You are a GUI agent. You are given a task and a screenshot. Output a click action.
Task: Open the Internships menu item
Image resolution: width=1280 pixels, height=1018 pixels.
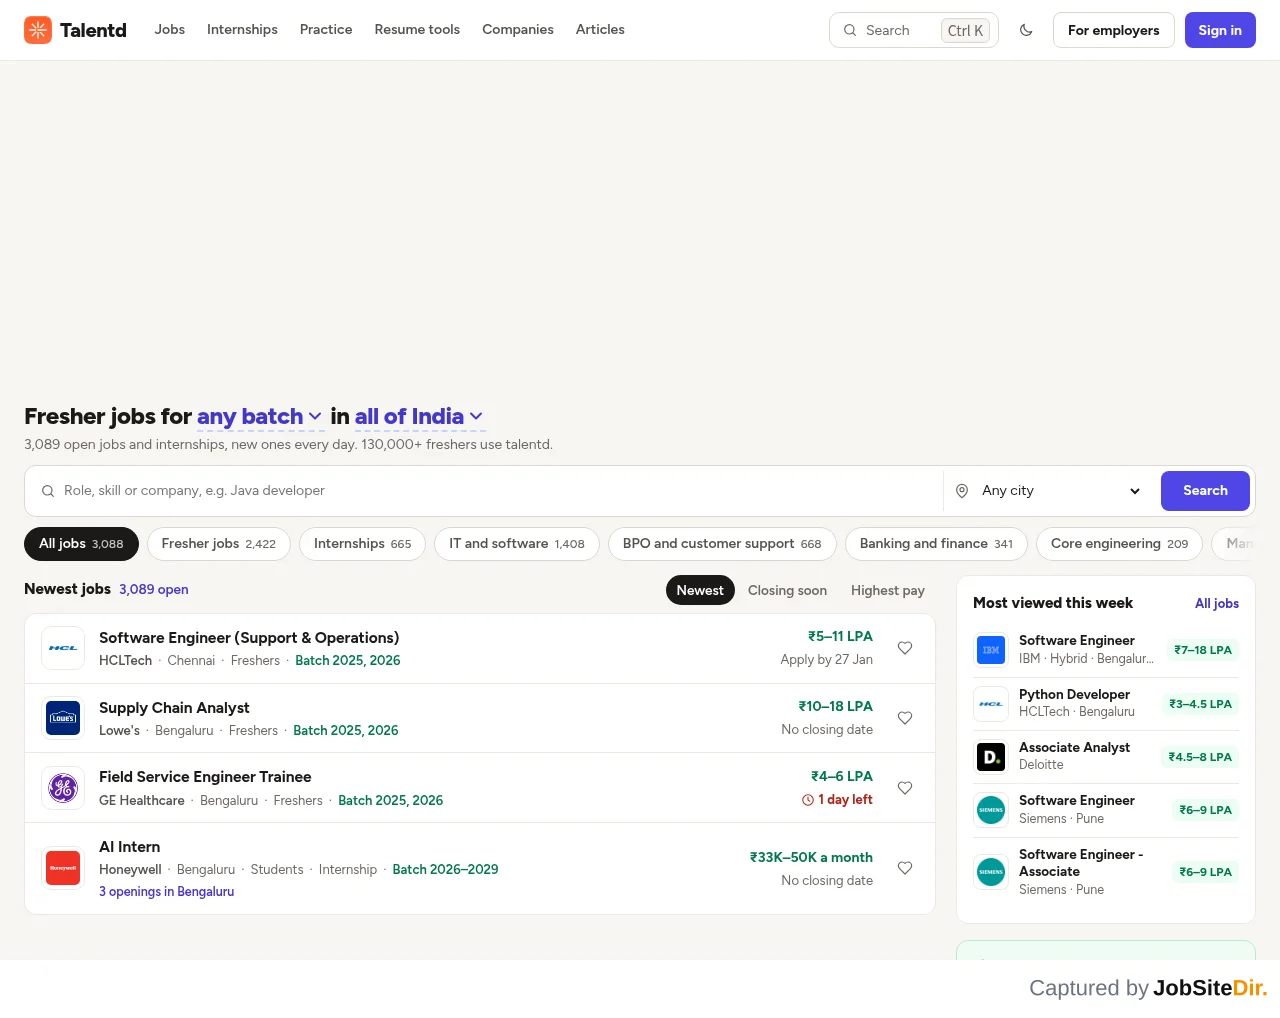click(242, 30)
